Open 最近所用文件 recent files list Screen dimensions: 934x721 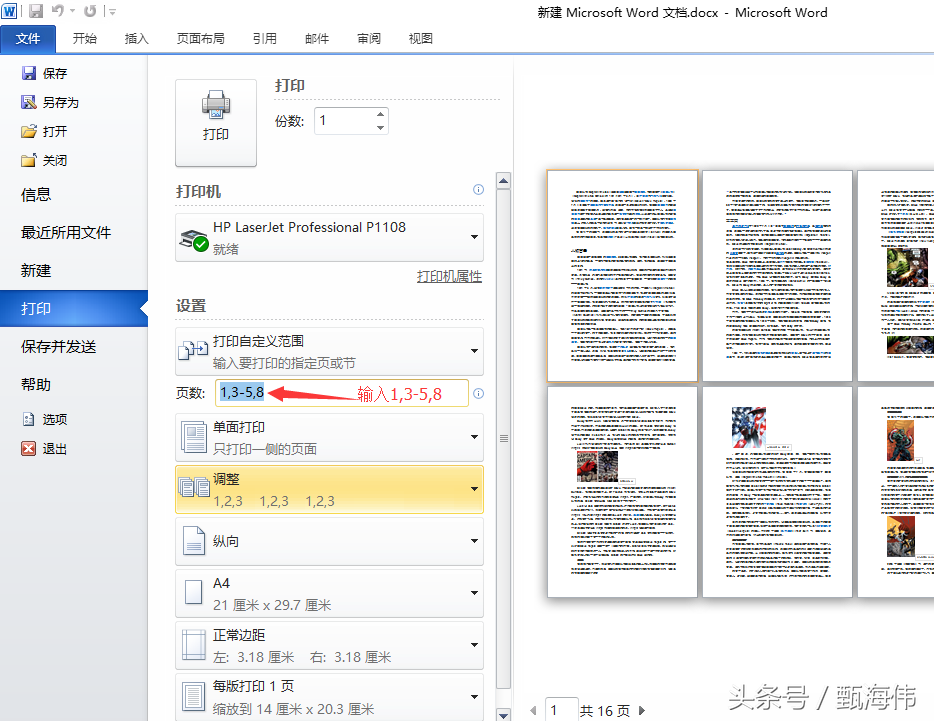pos(66,232)
